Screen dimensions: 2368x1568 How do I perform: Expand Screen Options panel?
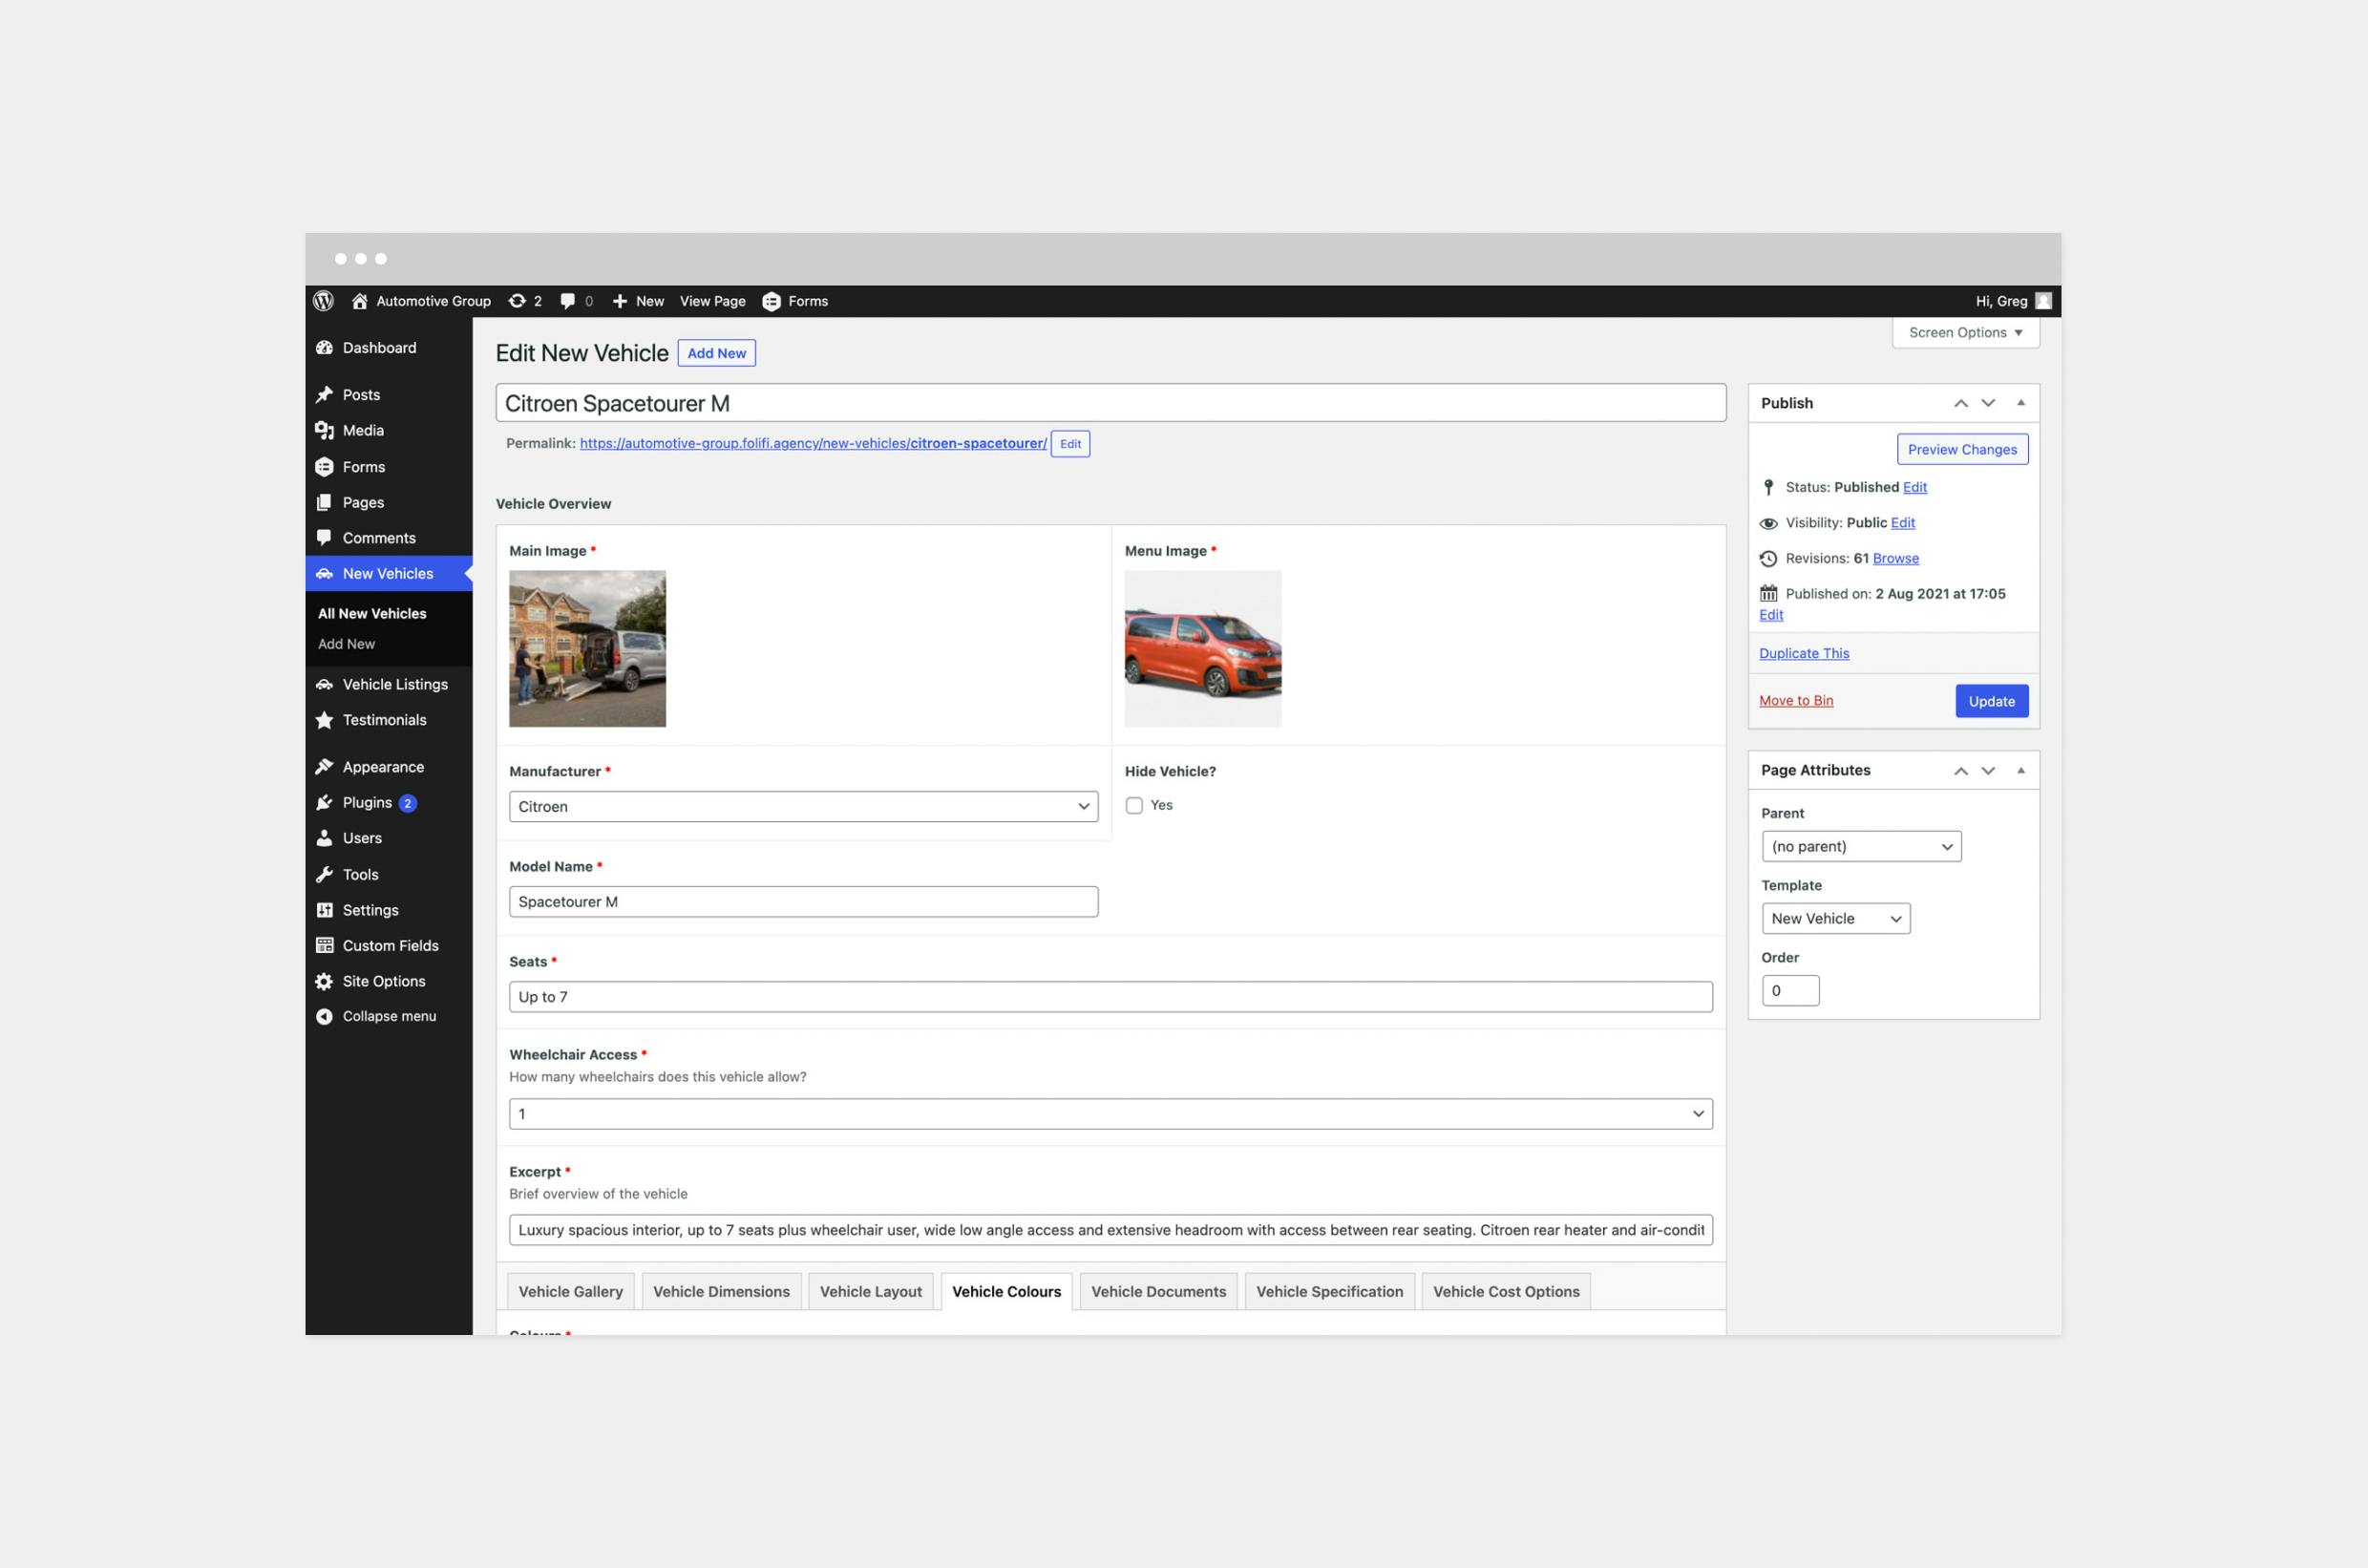tap(1965, 333)
